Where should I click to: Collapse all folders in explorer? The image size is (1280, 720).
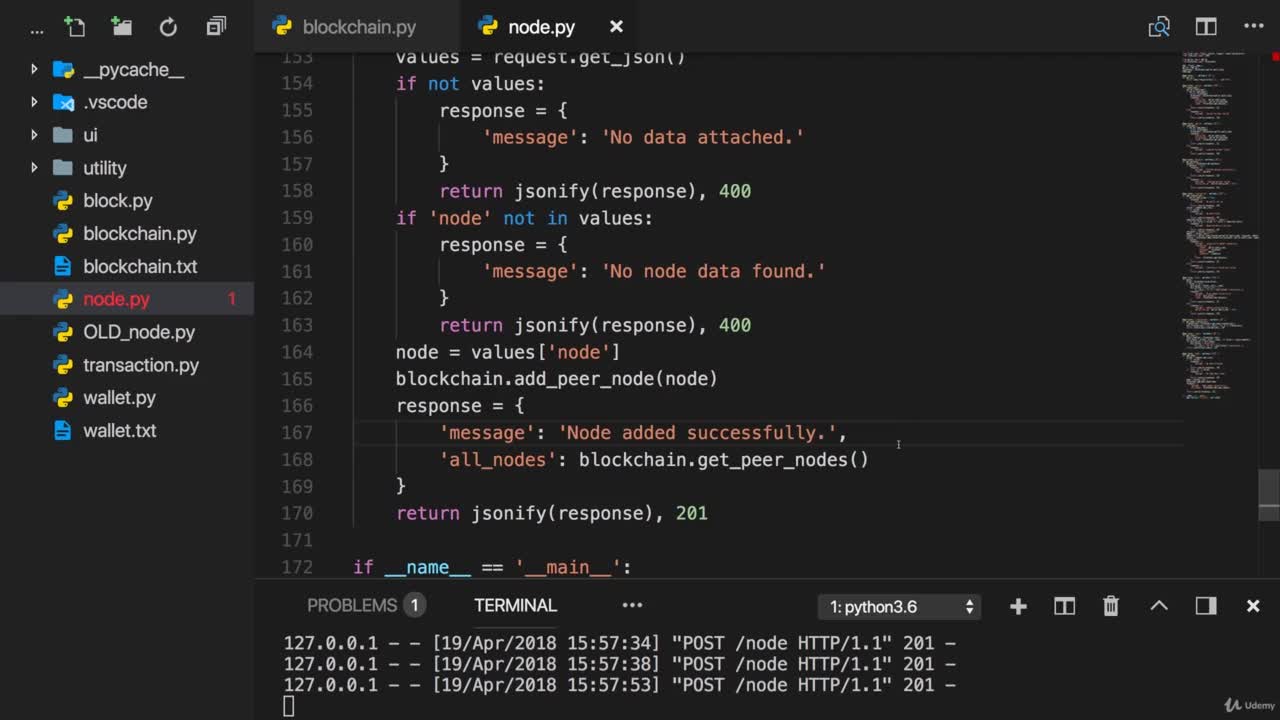tap(216, 27)
